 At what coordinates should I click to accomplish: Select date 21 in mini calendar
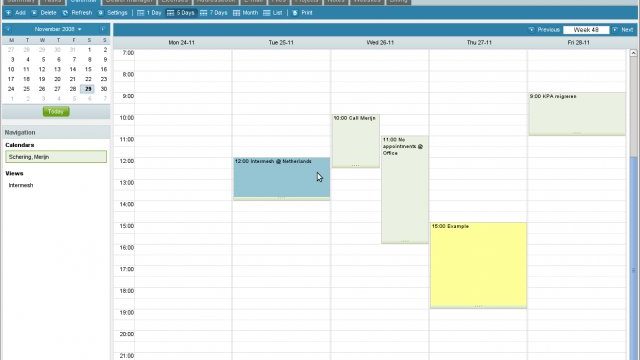73,79
